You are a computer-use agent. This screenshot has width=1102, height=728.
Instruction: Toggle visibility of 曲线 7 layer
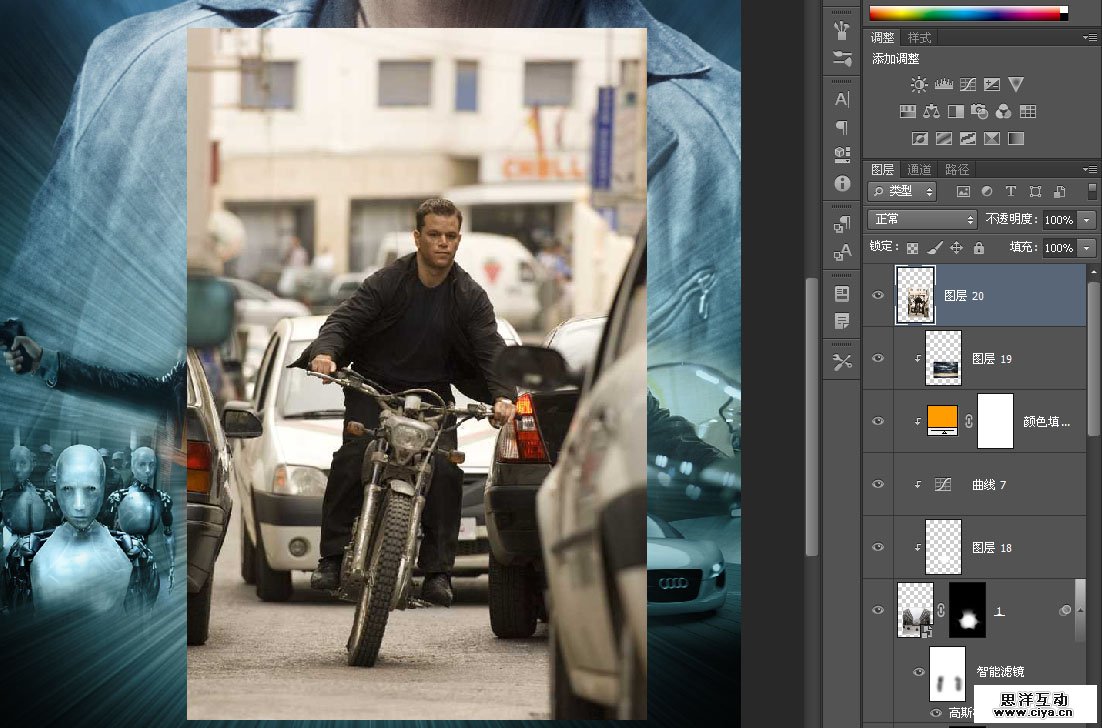(878, 484)
